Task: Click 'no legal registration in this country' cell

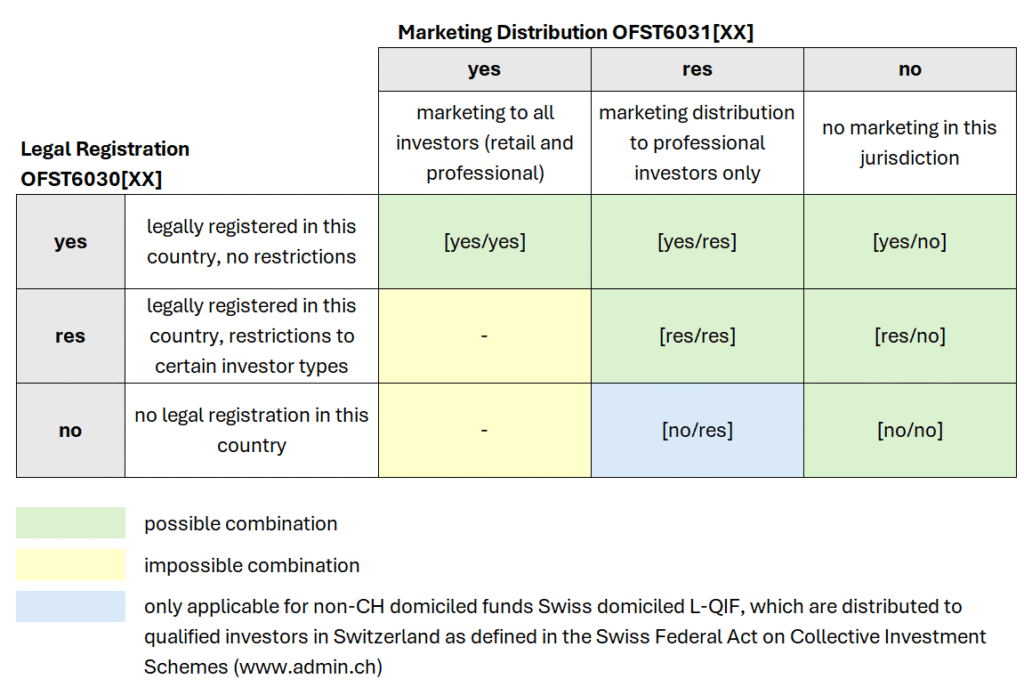Action: pyautogui.click(x=251, y=430)
